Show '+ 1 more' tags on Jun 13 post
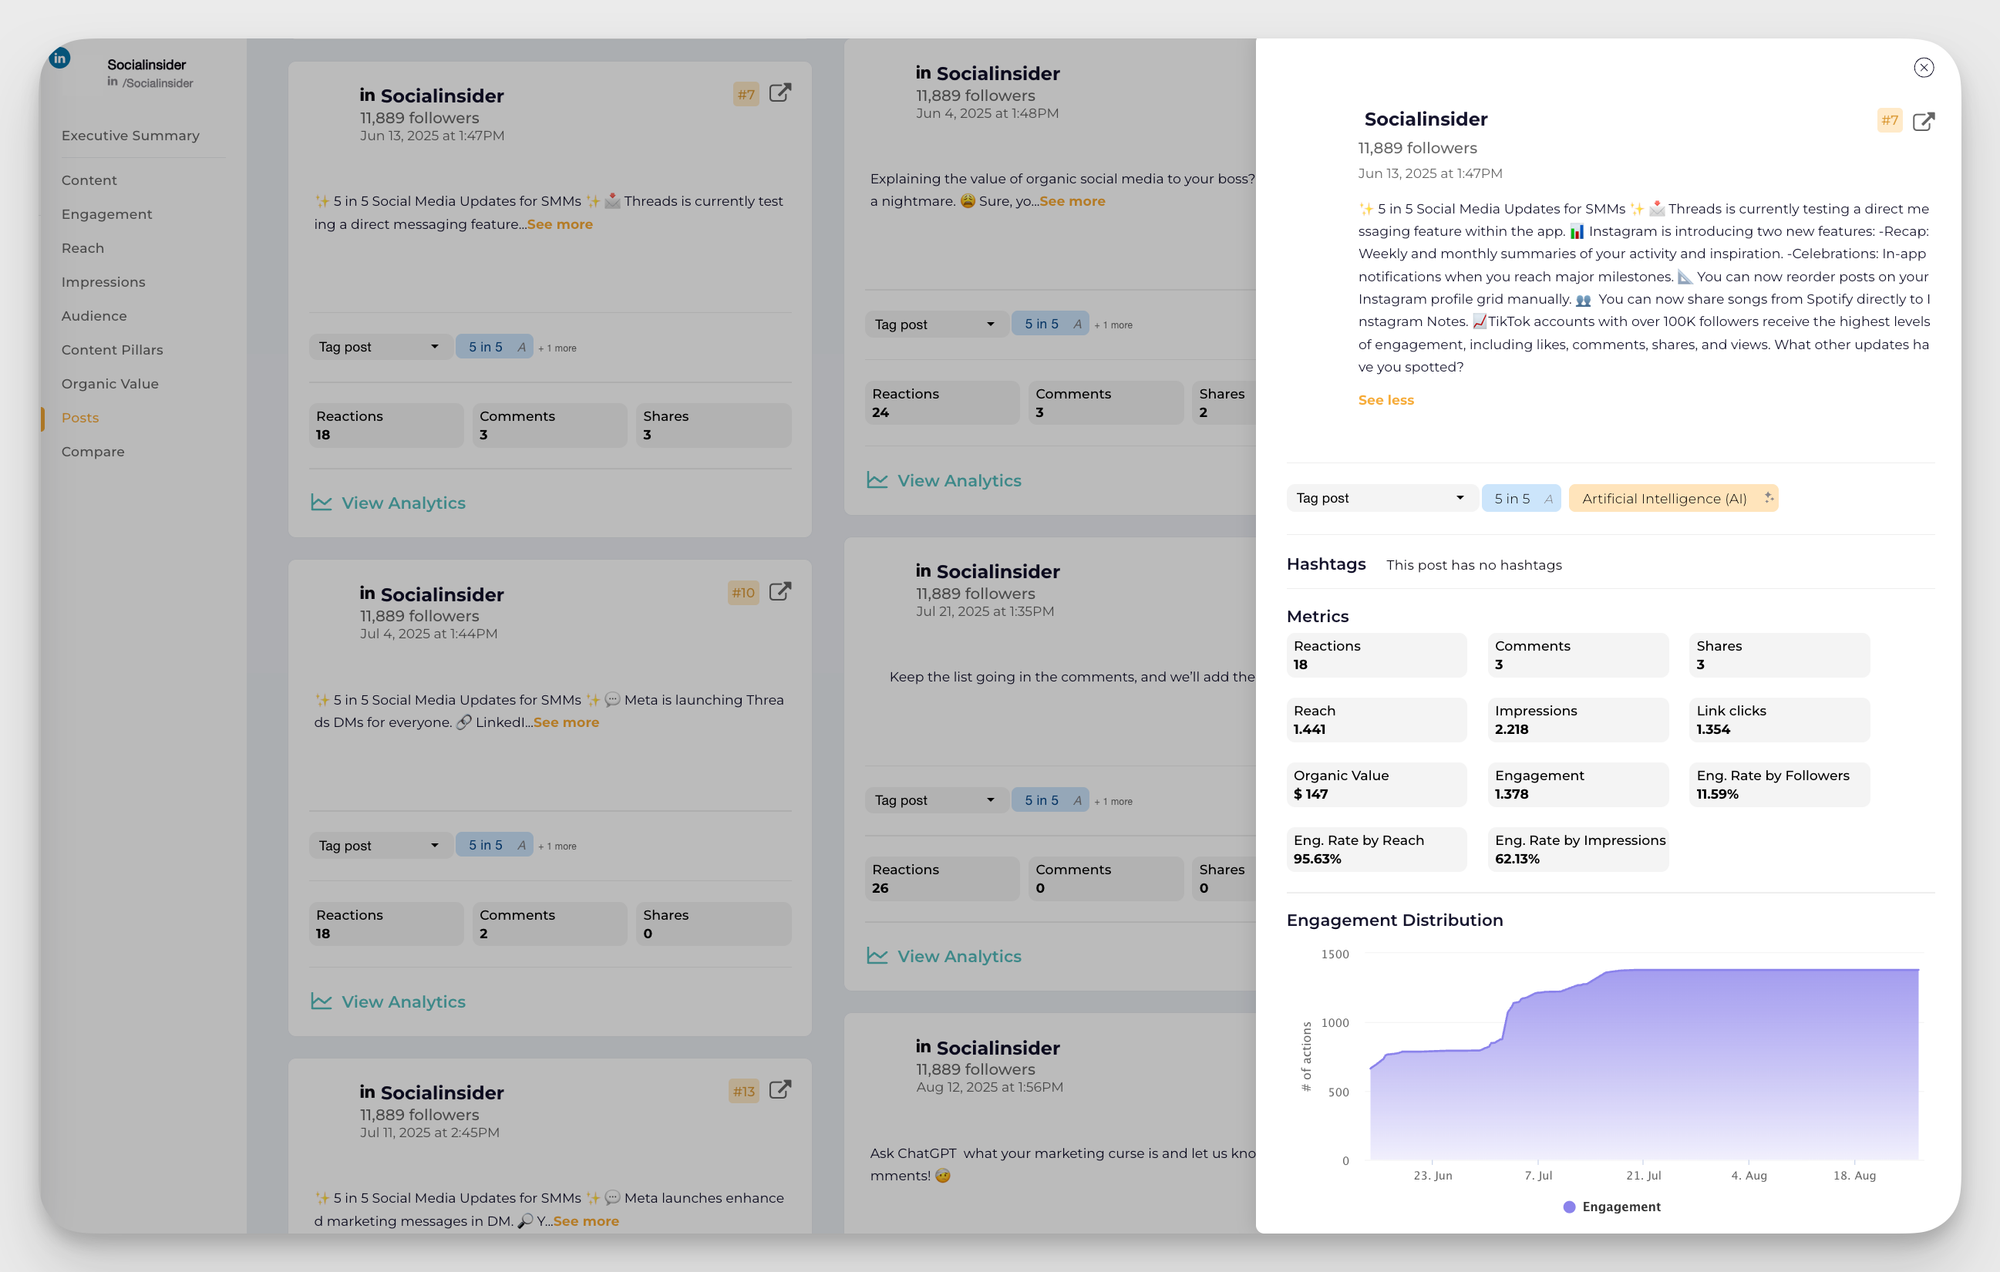The image size is (2000, 1272). tap(557, 348)
